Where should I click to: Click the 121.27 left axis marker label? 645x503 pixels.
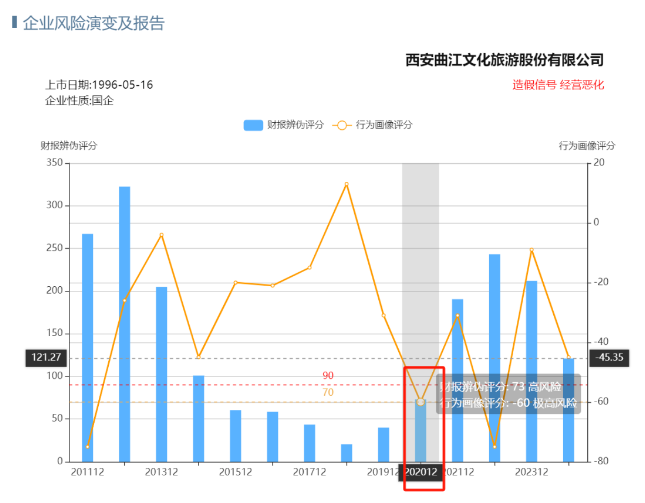pyautogui.click(x=46, y=358)
